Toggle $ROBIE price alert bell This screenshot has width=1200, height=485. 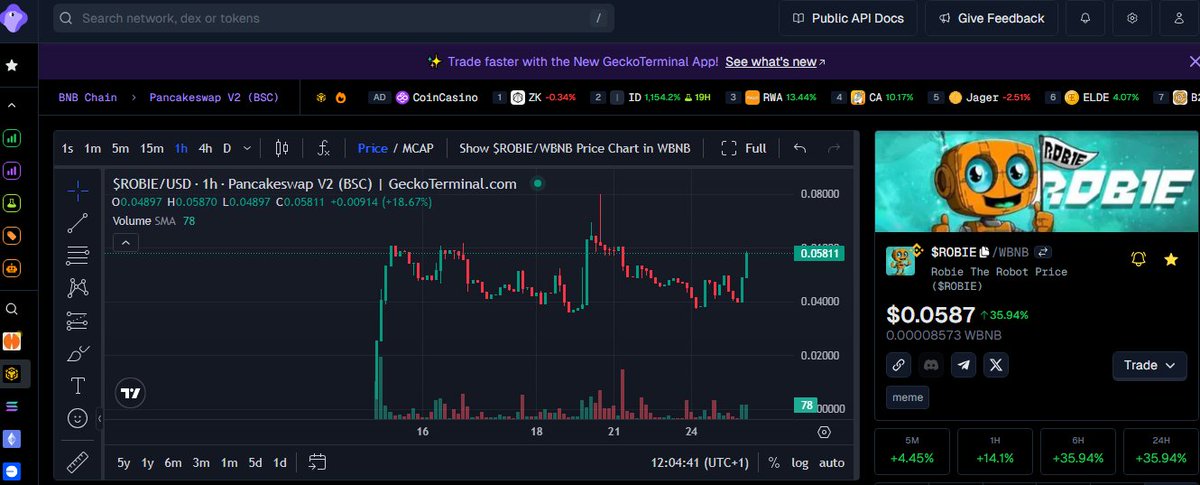coord(1138,259)
